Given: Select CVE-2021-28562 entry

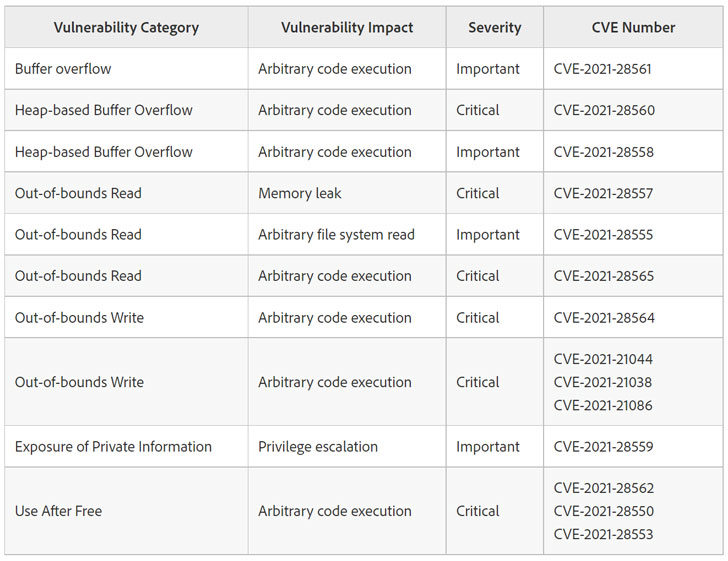Looking at the screenshot, I should [x=604, y=488].
